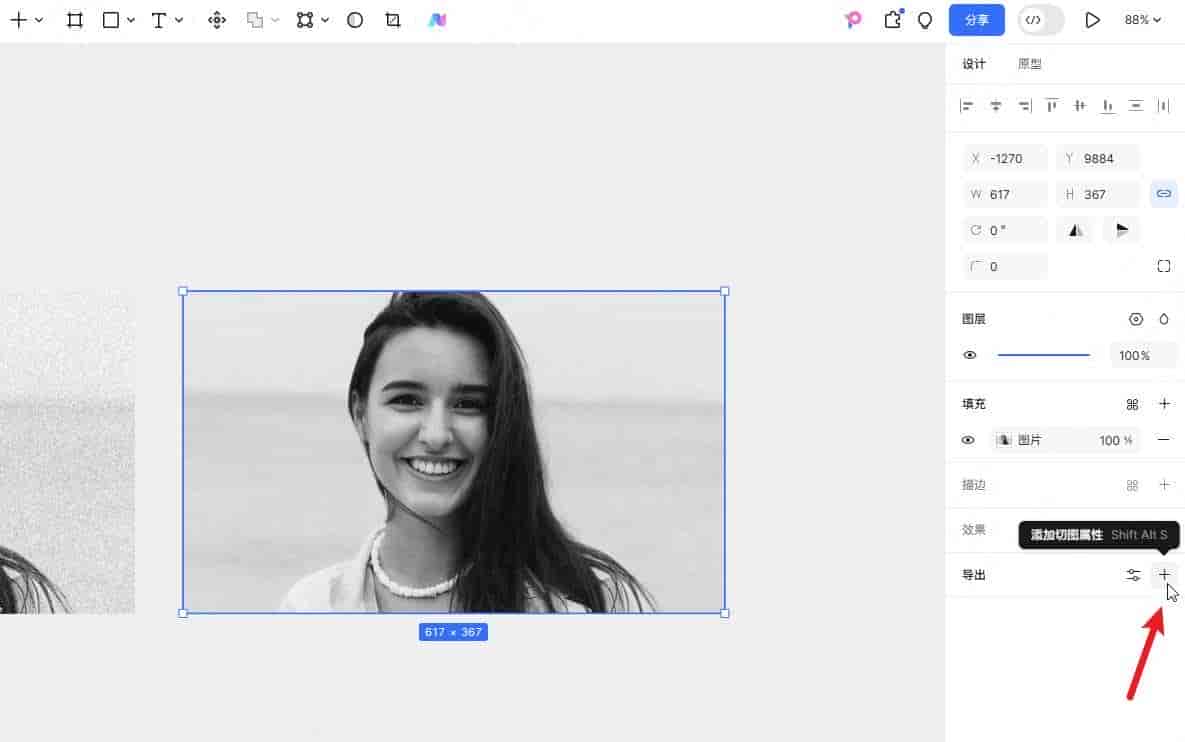This screenshot has height=742, width=1185.
Task: Click the layer target circle icon
Action: [1136, 320]
